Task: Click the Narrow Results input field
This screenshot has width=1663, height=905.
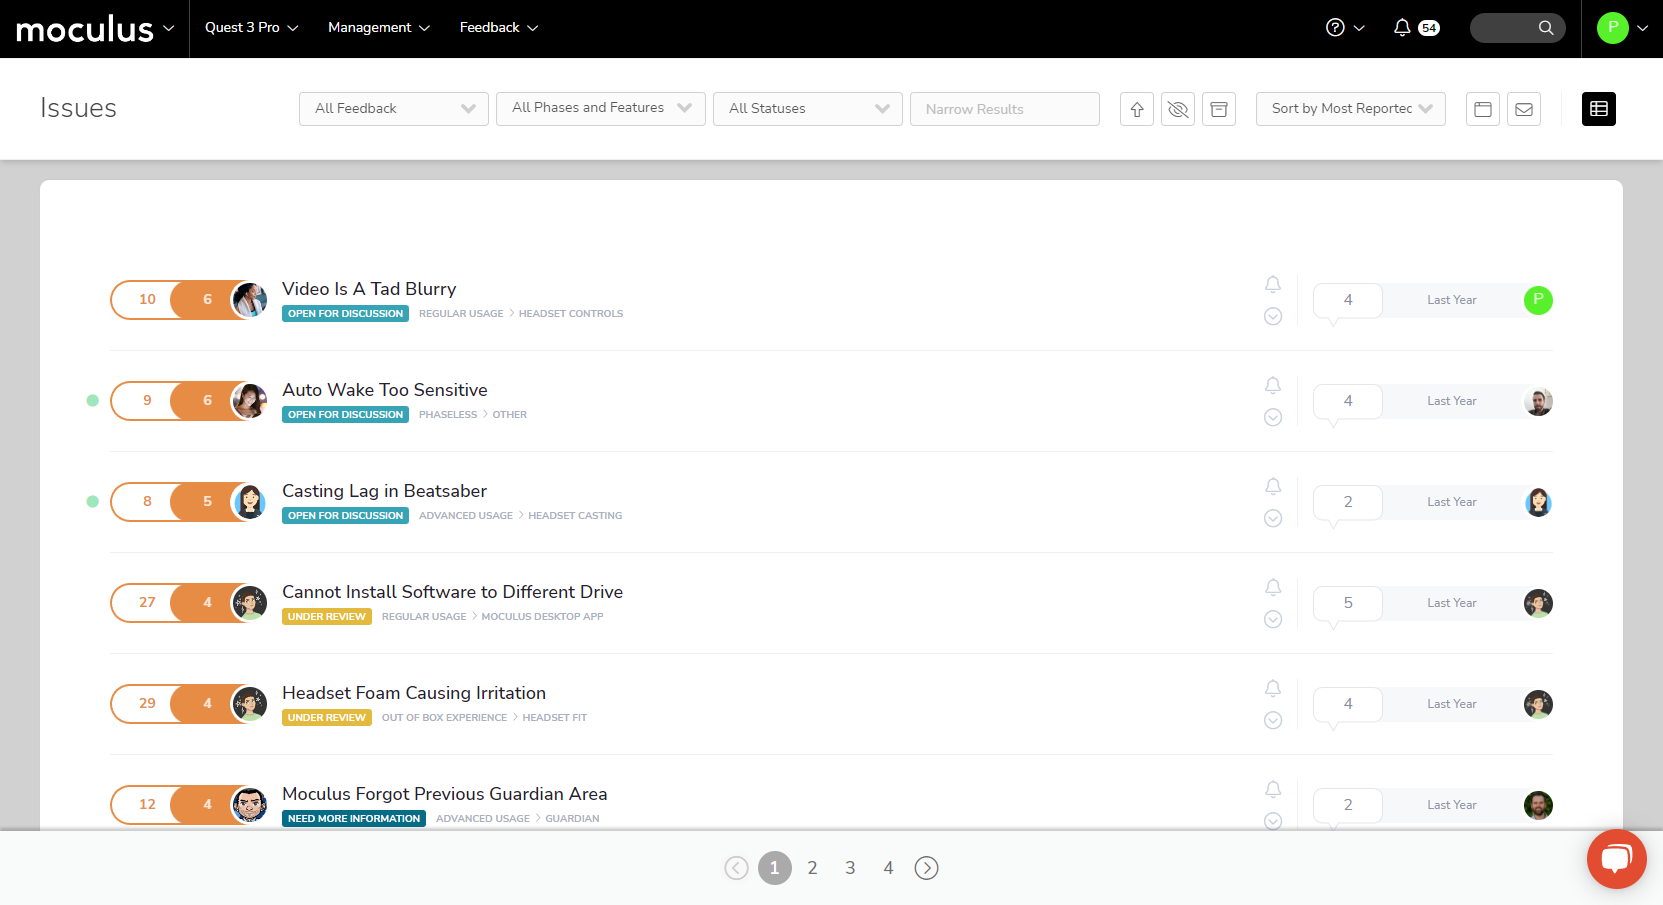Action: click(1004, 109)
